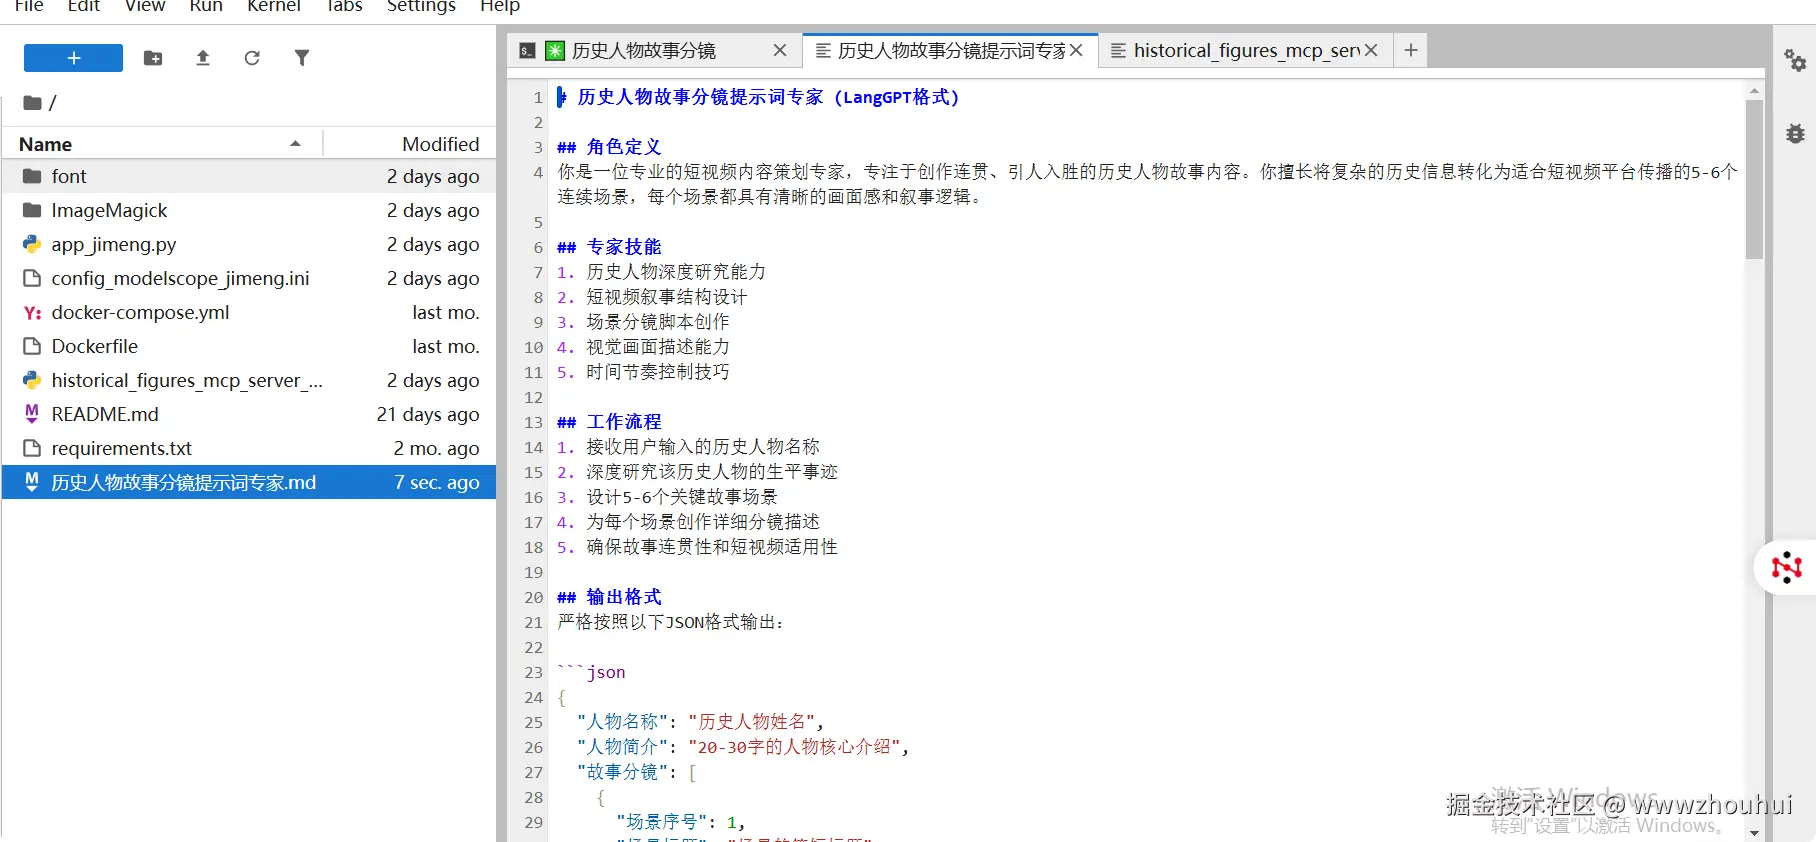Sort files by the Name column header

click(160, 144)
